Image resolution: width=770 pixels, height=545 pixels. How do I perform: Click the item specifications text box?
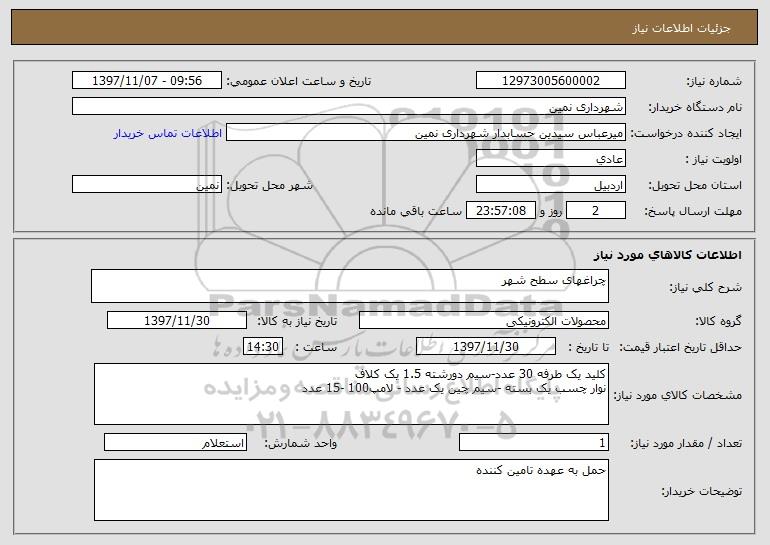[x=351, y=394]
